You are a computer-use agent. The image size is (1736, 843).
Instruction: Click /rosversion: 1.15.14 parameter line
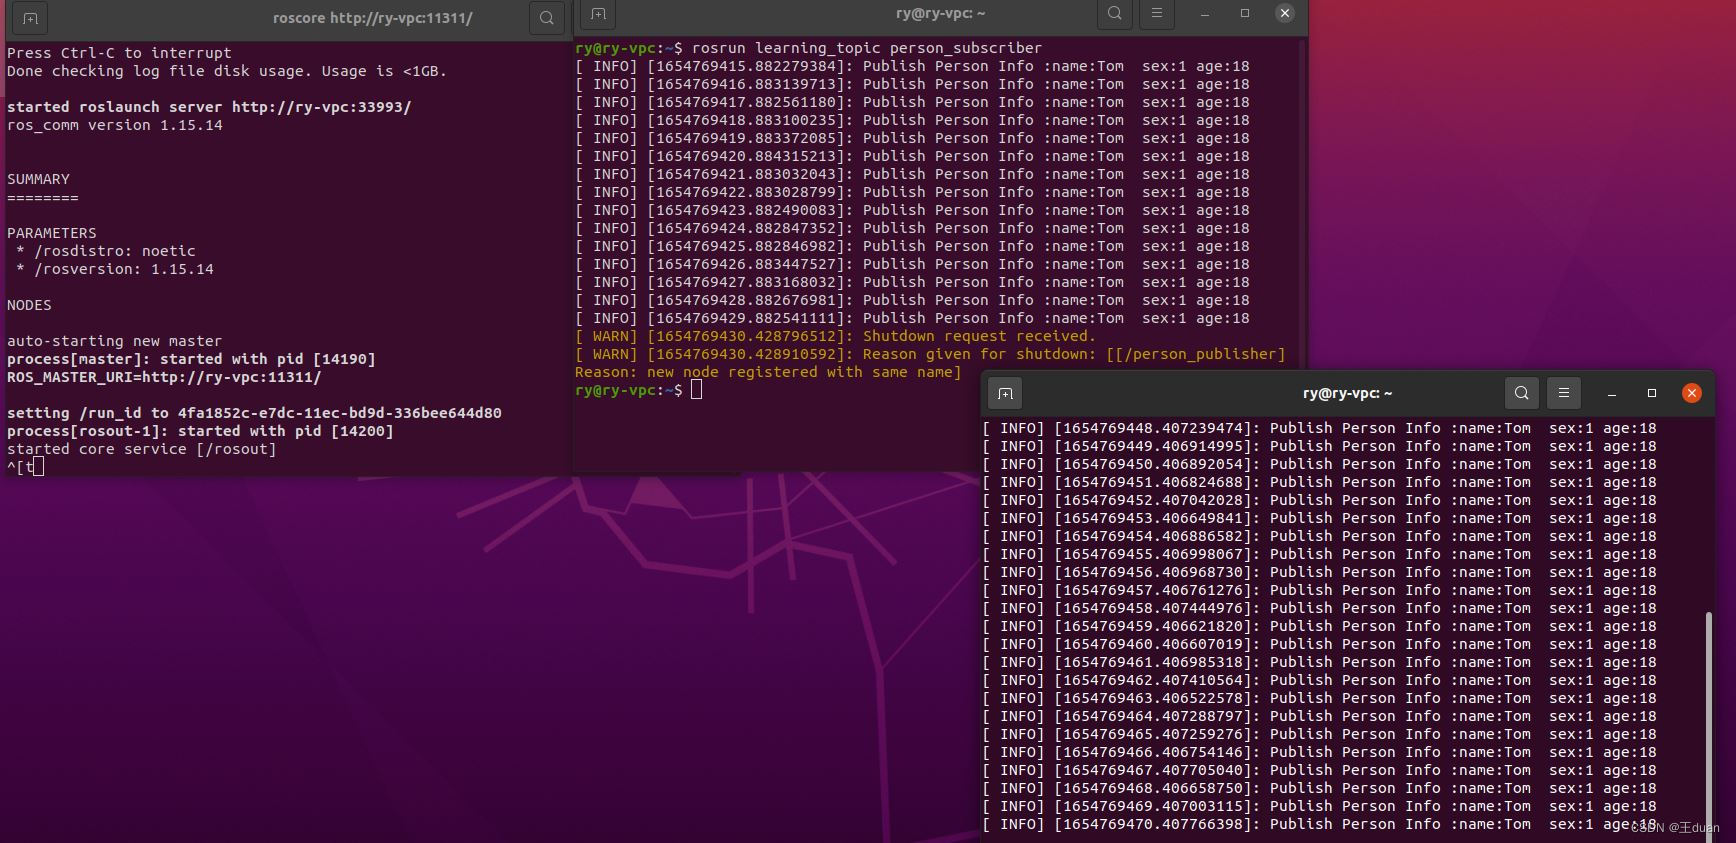coord(115,269)
